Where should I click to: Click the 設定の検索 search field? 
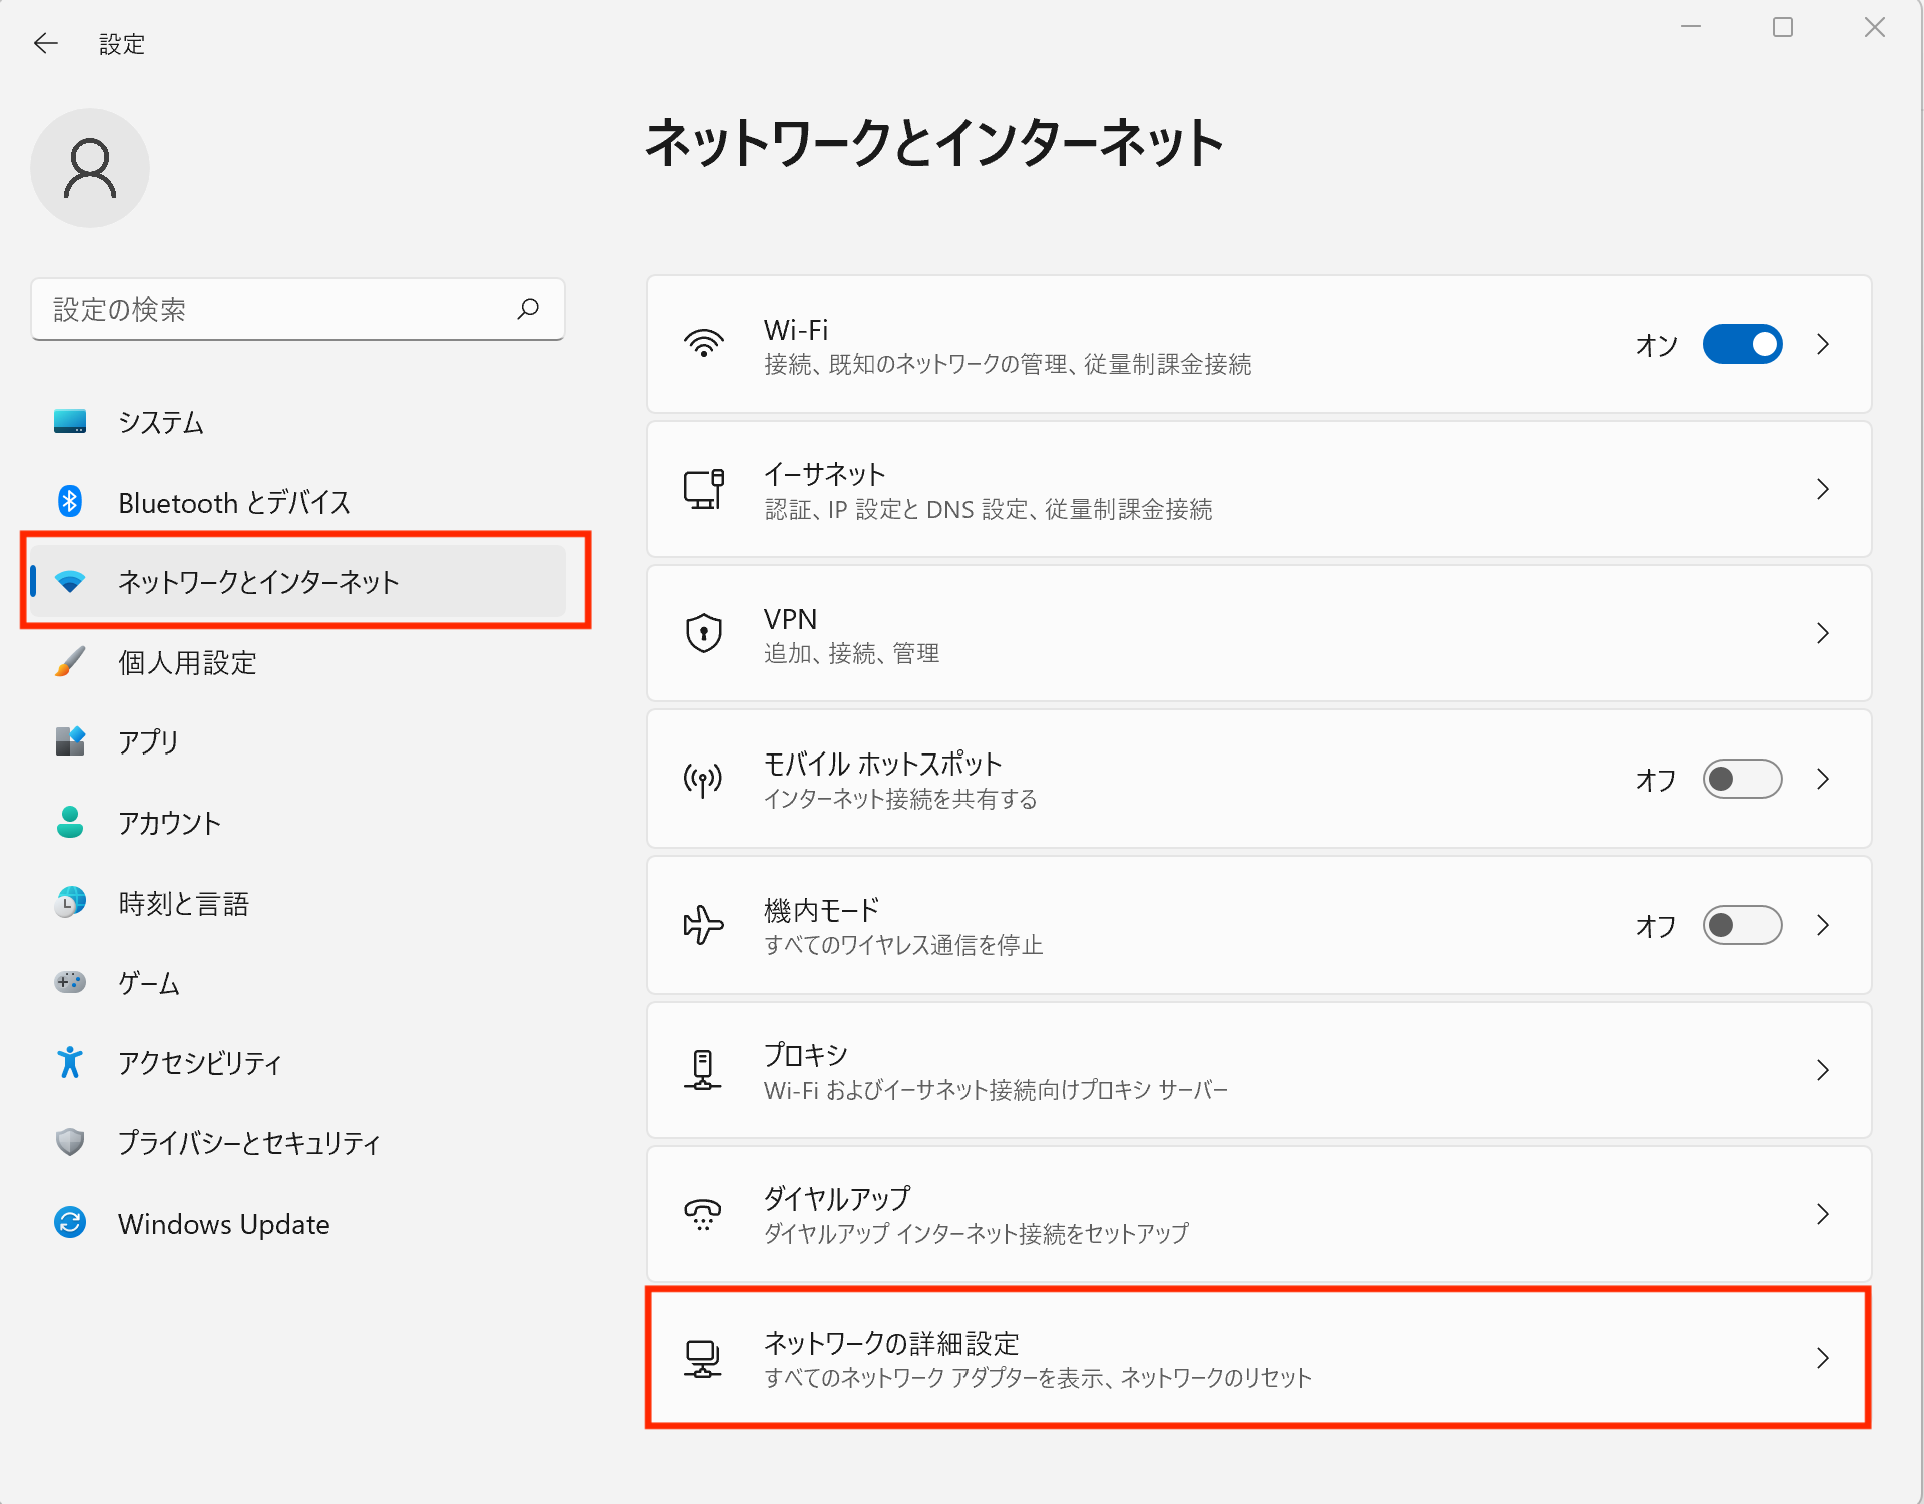click(297, 309)
